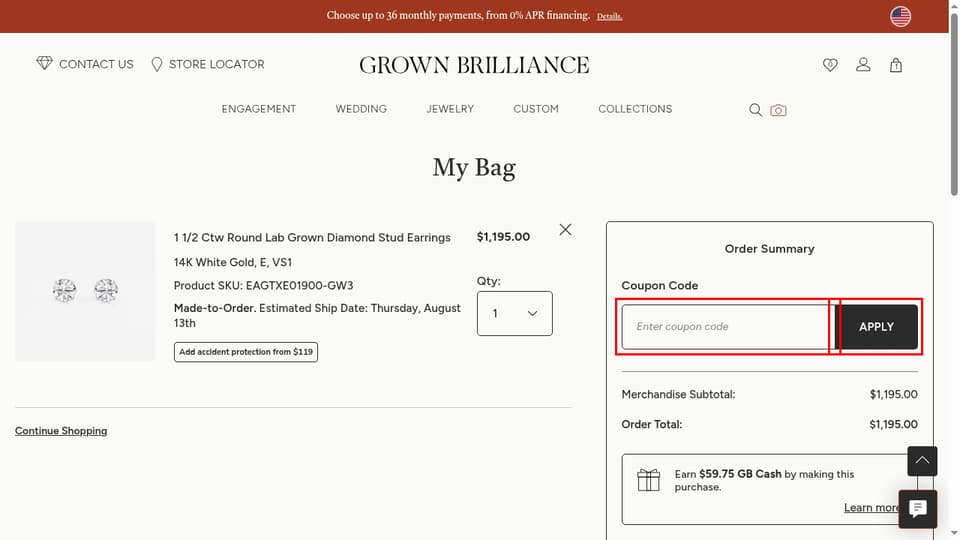Click the Order Summary heading
This screenshot has height=540, width=960.
[x=770, y=249]
